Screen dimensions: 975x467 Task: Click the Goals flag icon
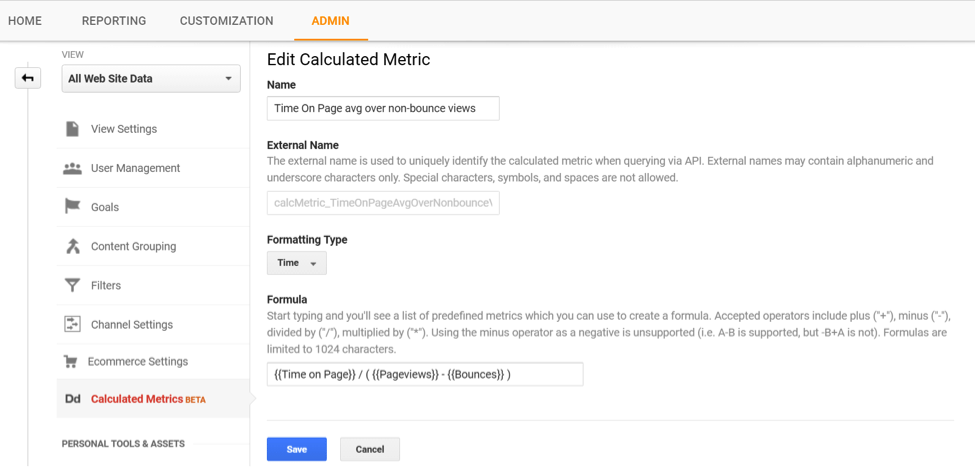72,207
